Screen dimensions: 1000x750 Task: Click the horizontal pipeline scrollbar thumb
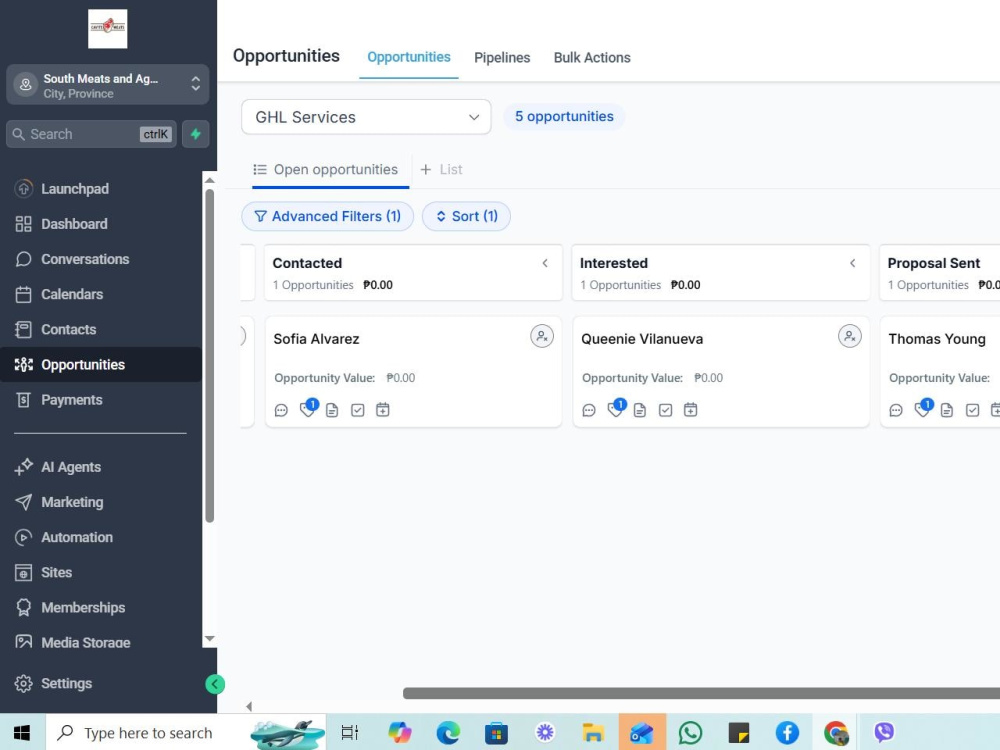point(702,693)
